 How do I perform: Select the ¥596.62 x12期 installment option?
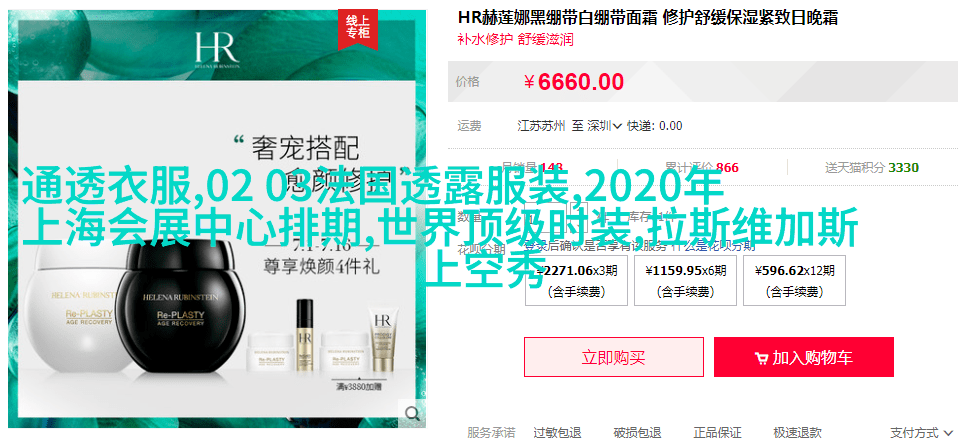tap(794, 280)
